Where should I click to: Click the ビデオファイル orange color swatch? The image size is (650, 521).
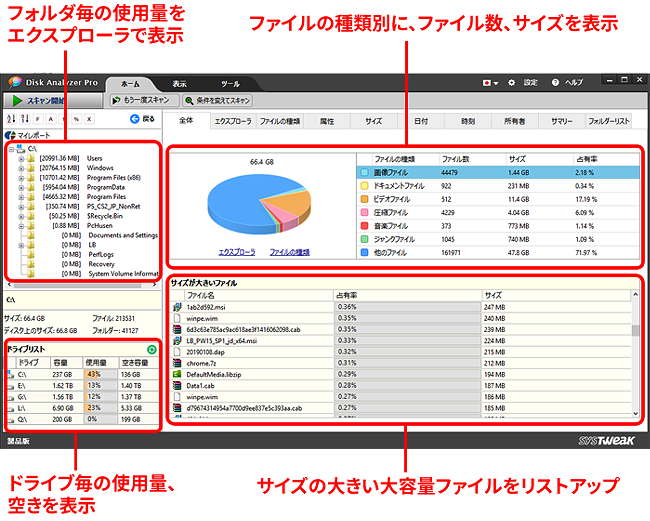pyautogui.click(x=364, y=199)
